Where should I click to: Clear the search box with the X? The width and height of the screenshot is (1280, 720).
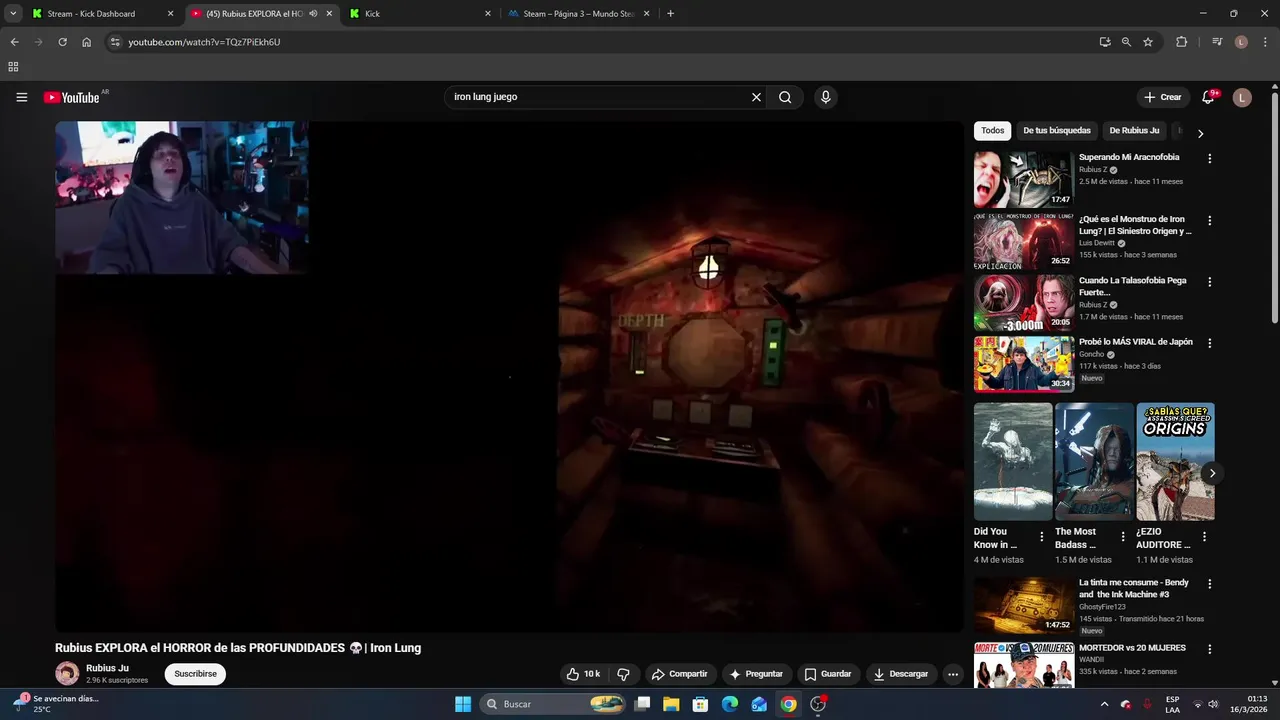point(756,97)
